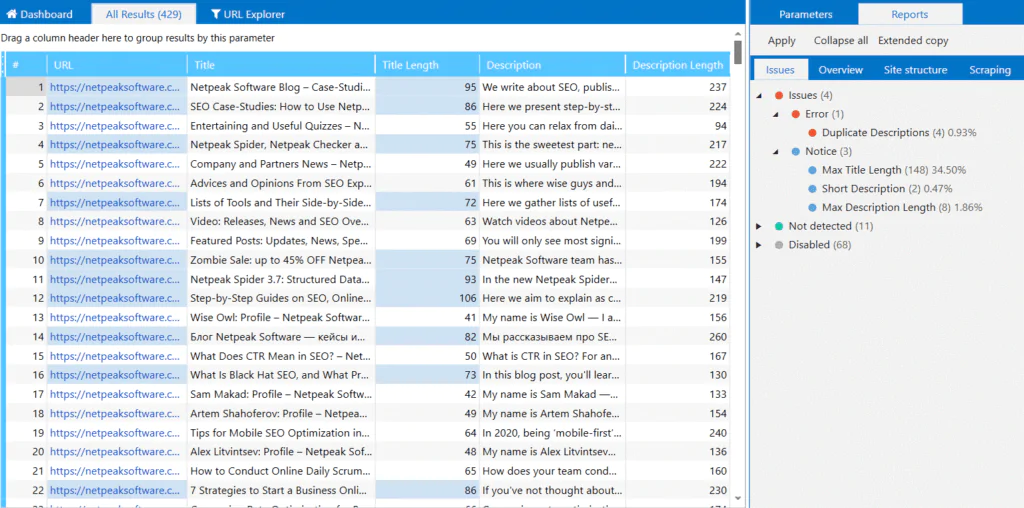Open the URL Explorer tab
This screenshot has width=1024, height=508.
click(248, 14)
